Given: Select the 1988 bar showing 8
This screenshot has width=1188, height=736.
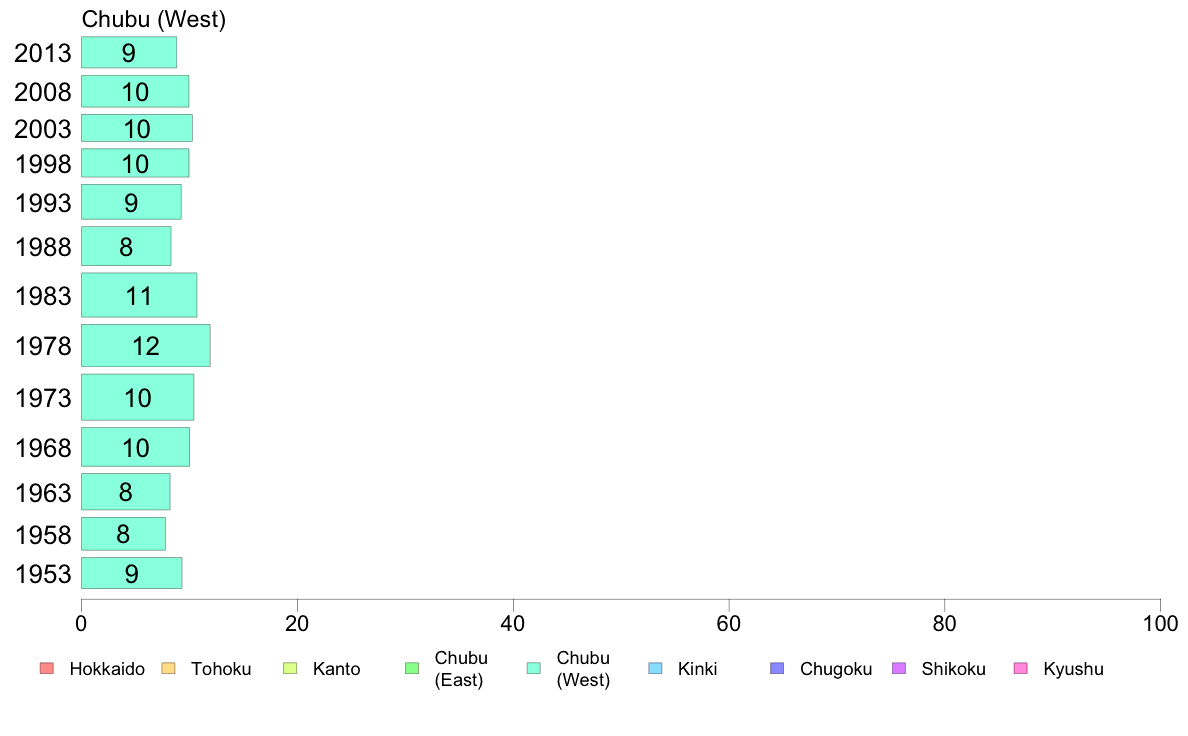Looking at the screenshot, I should [126, 246].
